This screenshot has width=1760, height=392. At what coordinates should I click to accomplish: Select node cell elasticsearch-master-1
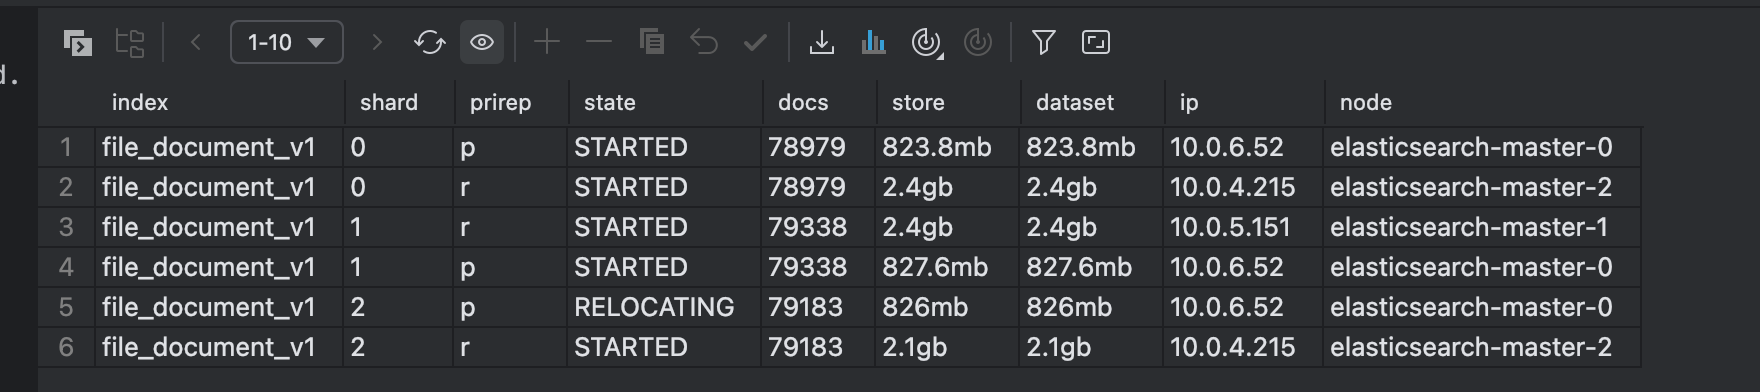pos(1481,227)
